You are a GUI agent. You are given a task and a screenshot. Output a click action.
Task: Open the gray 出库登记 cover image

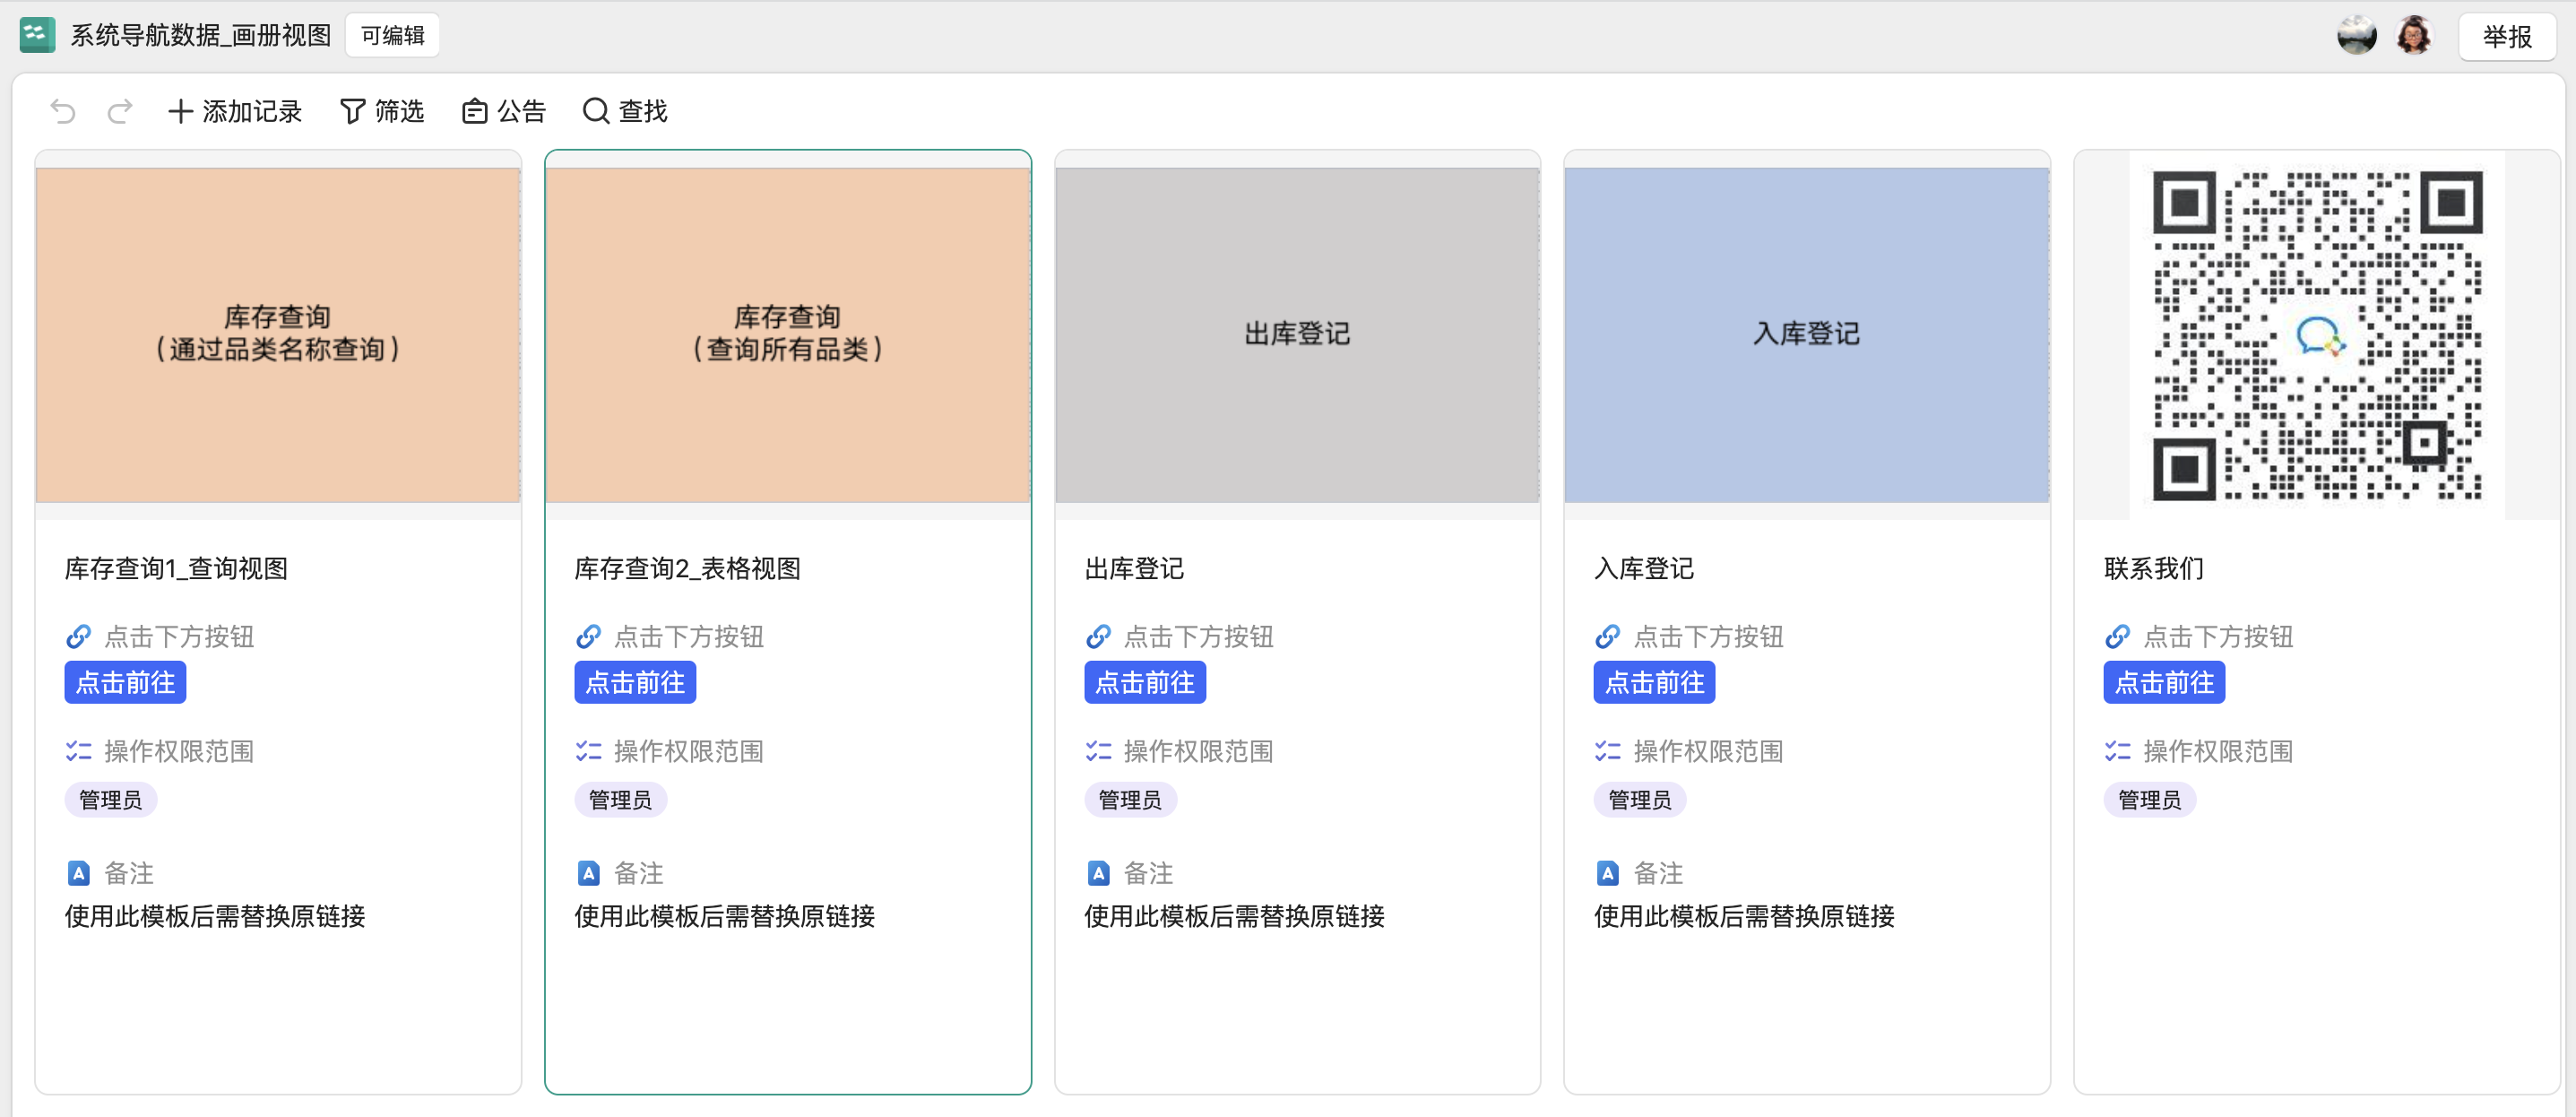click(x=1297, y=334)
